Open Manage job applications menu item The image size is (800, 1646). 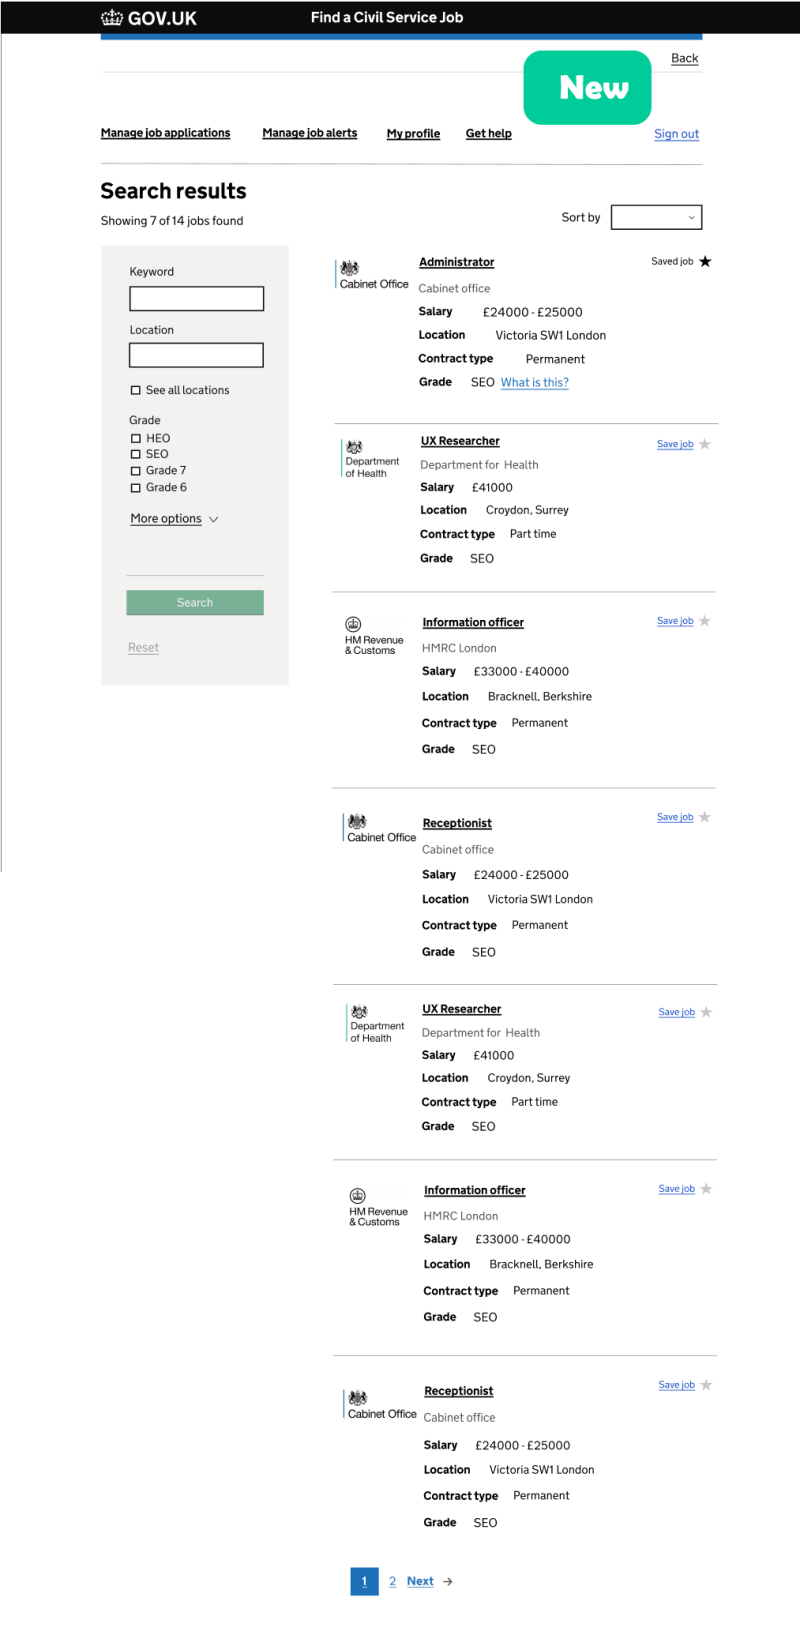[165, 133]
